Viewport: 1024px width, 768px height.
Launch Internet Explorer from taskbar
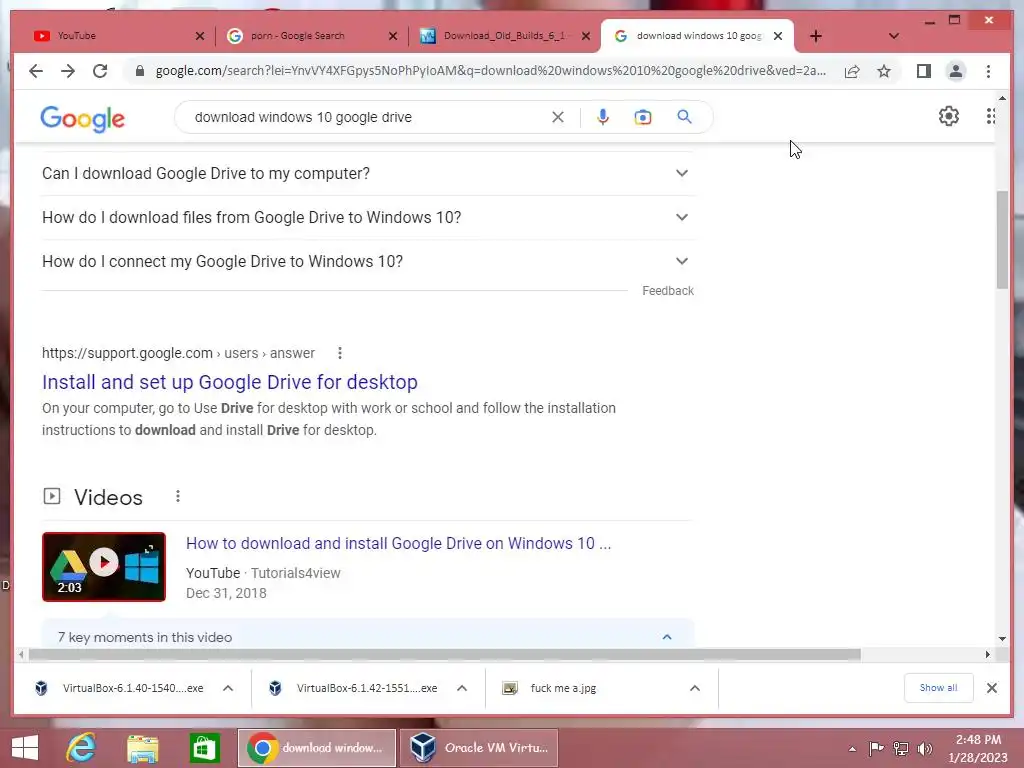click(x=82, y=748)
